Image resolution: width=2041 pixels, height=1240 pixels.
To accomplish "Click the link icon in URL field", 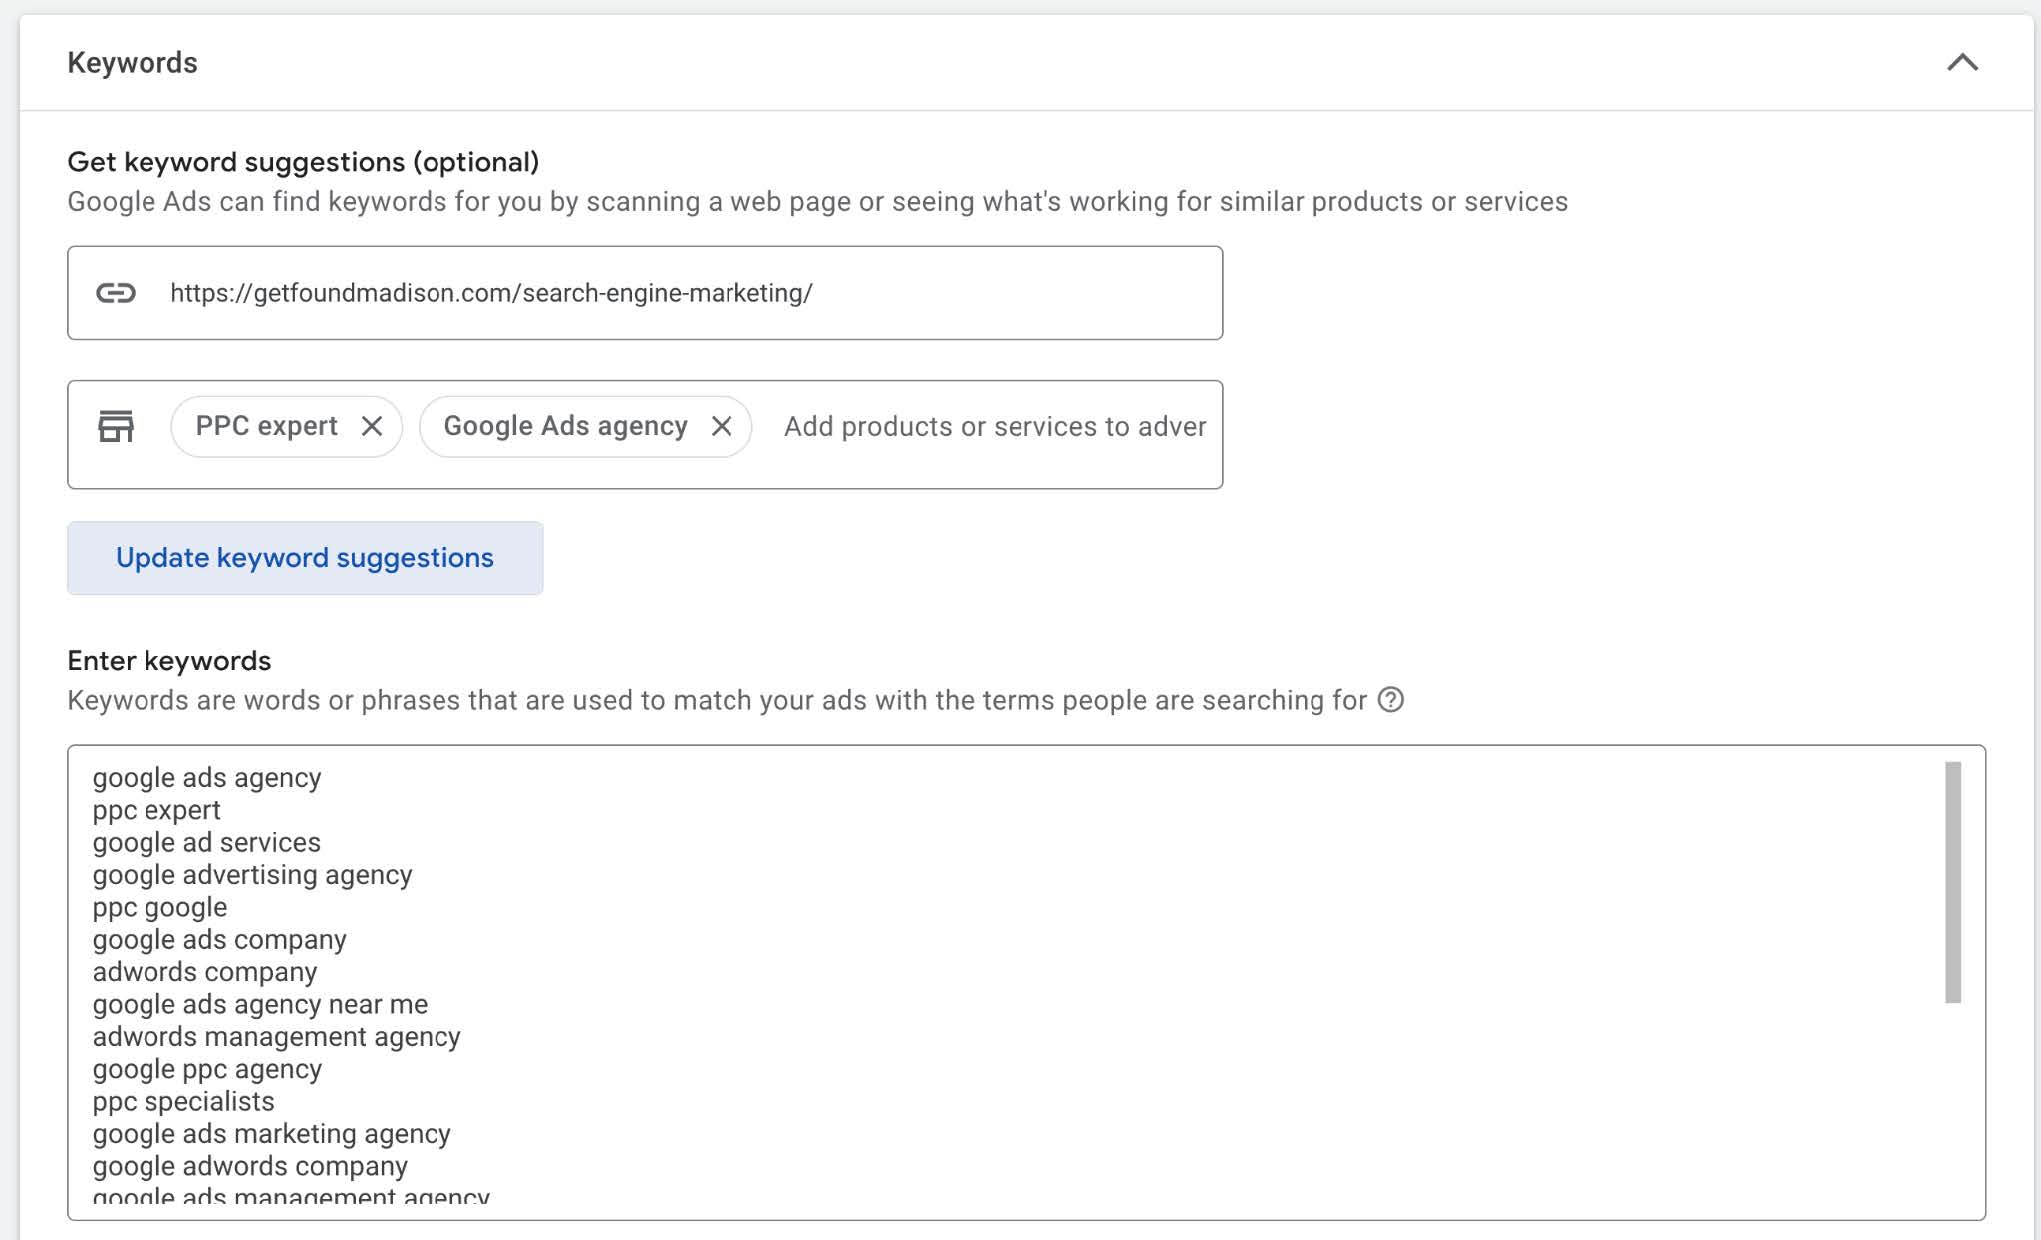I will point(116,293).
